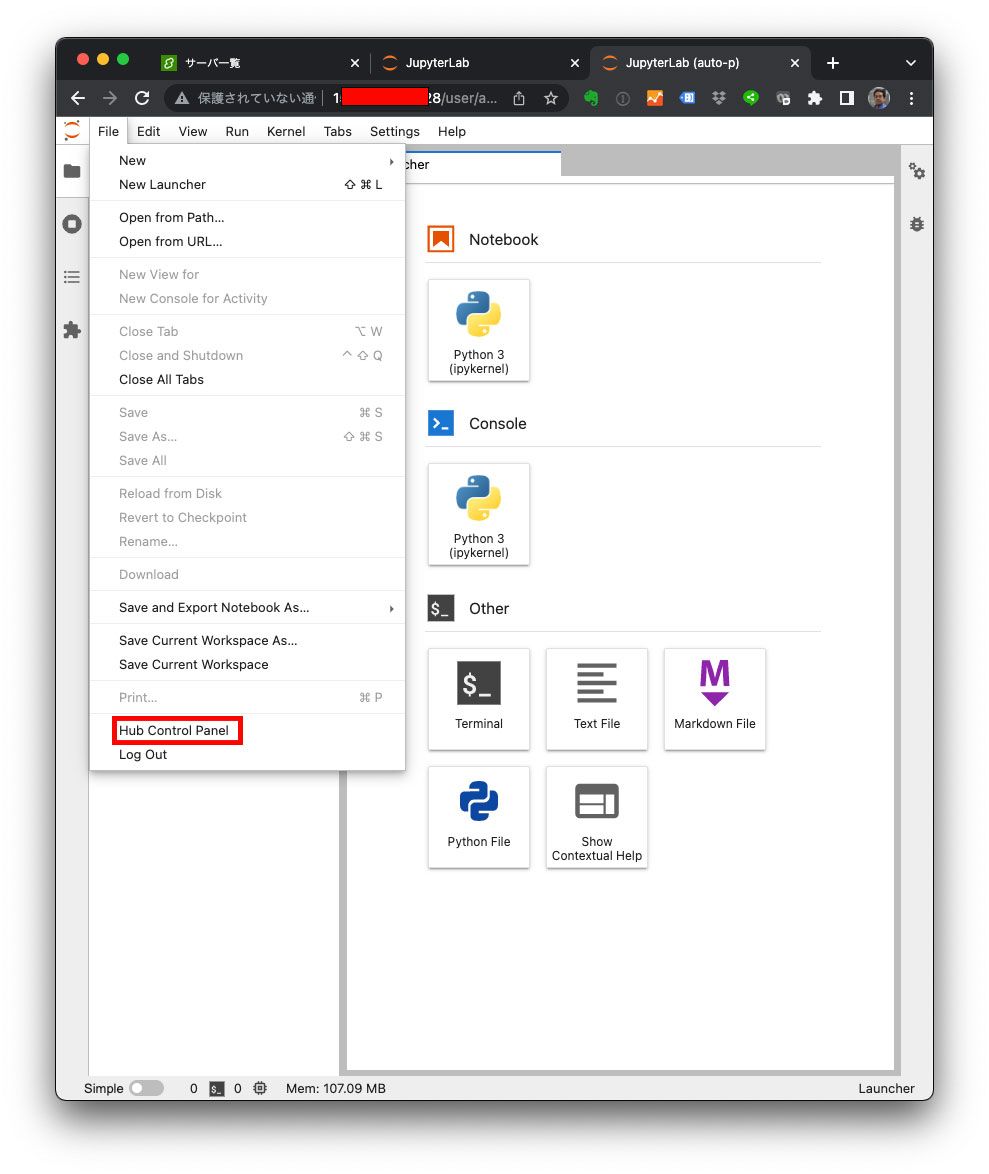Image resolution: width=989 pixels, height=1174 pixels.
Task: Choose Open from URL...
Action: (x=247, y=241)
